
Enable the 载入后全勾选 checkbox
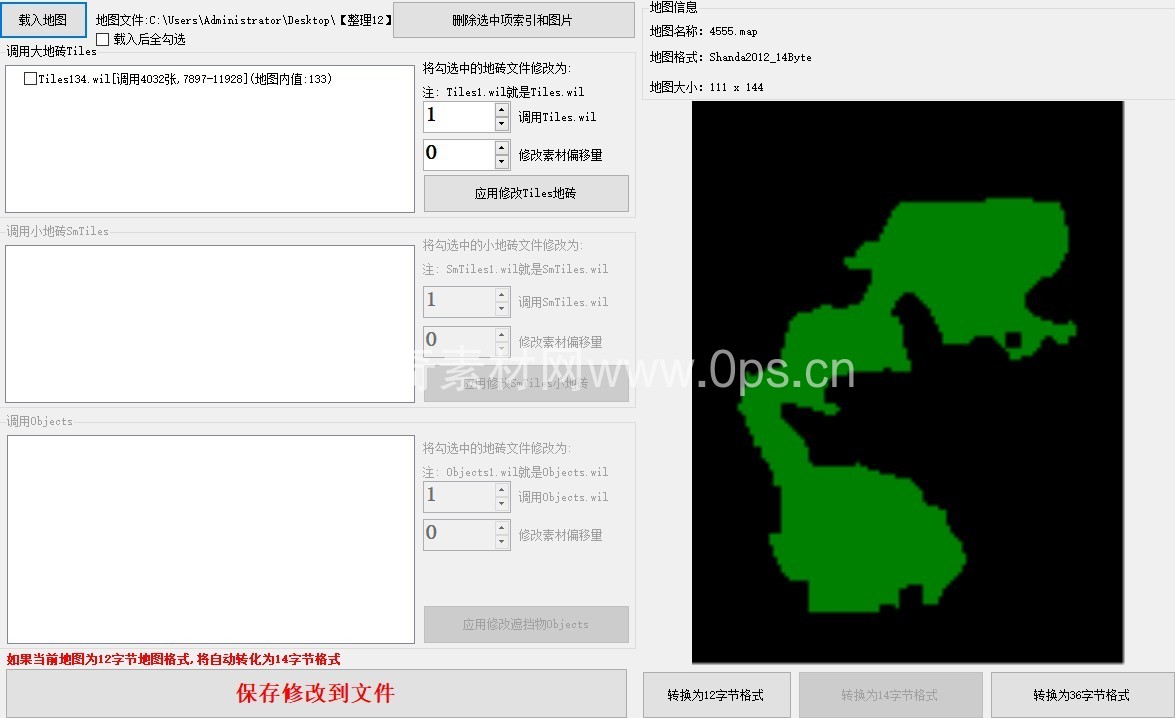(103, 40)
